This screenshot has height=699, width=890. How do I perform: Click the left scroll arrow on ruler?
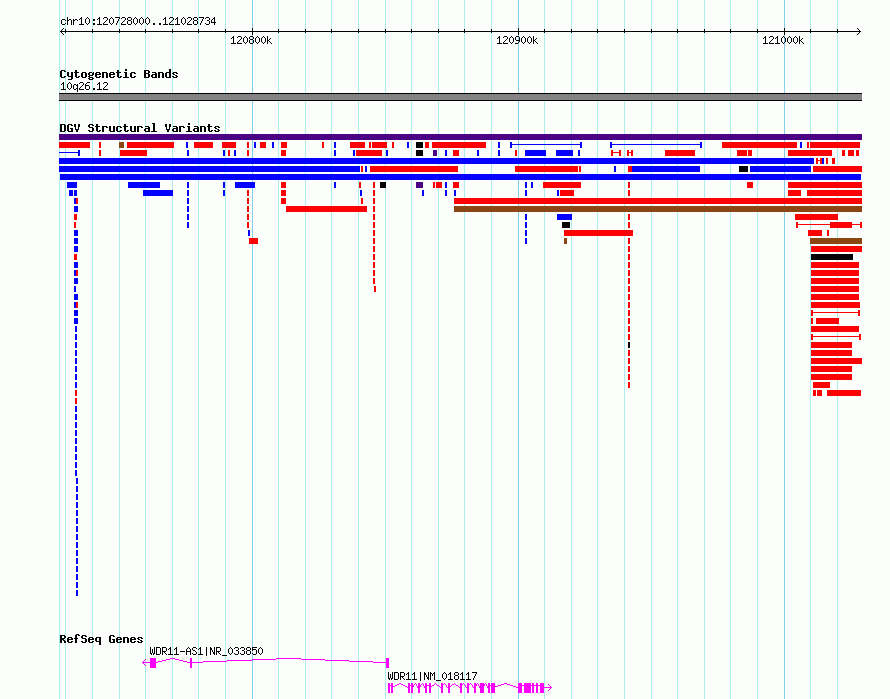coord(62,32)
